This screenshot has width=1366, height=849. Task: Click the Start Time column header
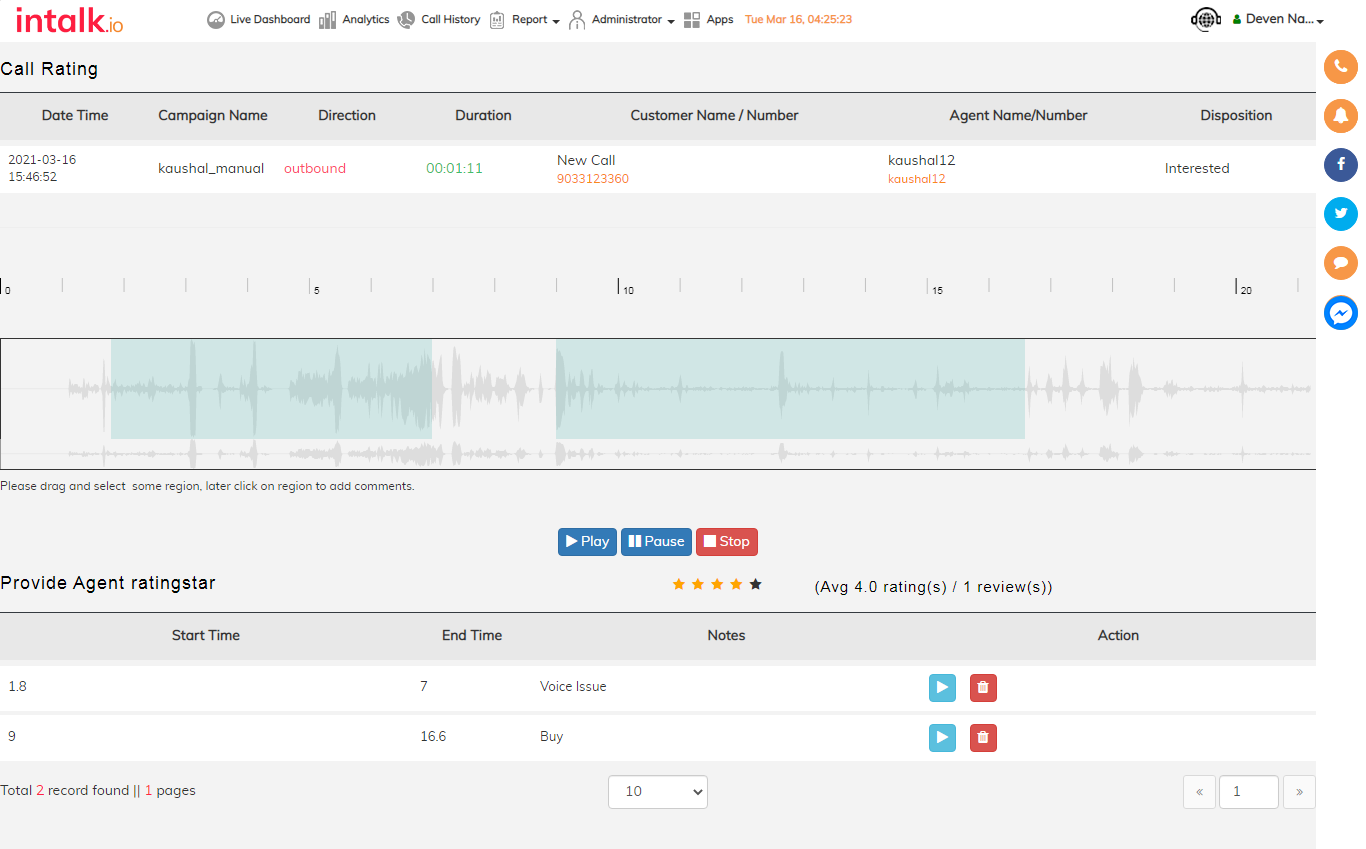(206, 635)
